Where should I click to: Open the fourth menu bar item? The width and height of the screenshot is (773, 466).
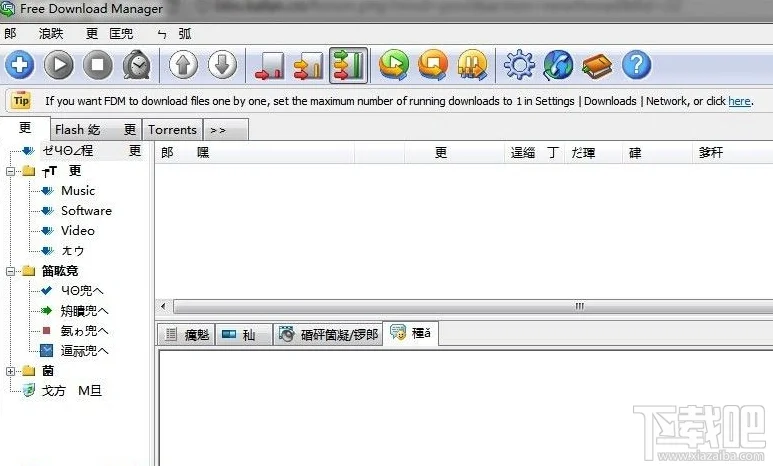[121, 34]
